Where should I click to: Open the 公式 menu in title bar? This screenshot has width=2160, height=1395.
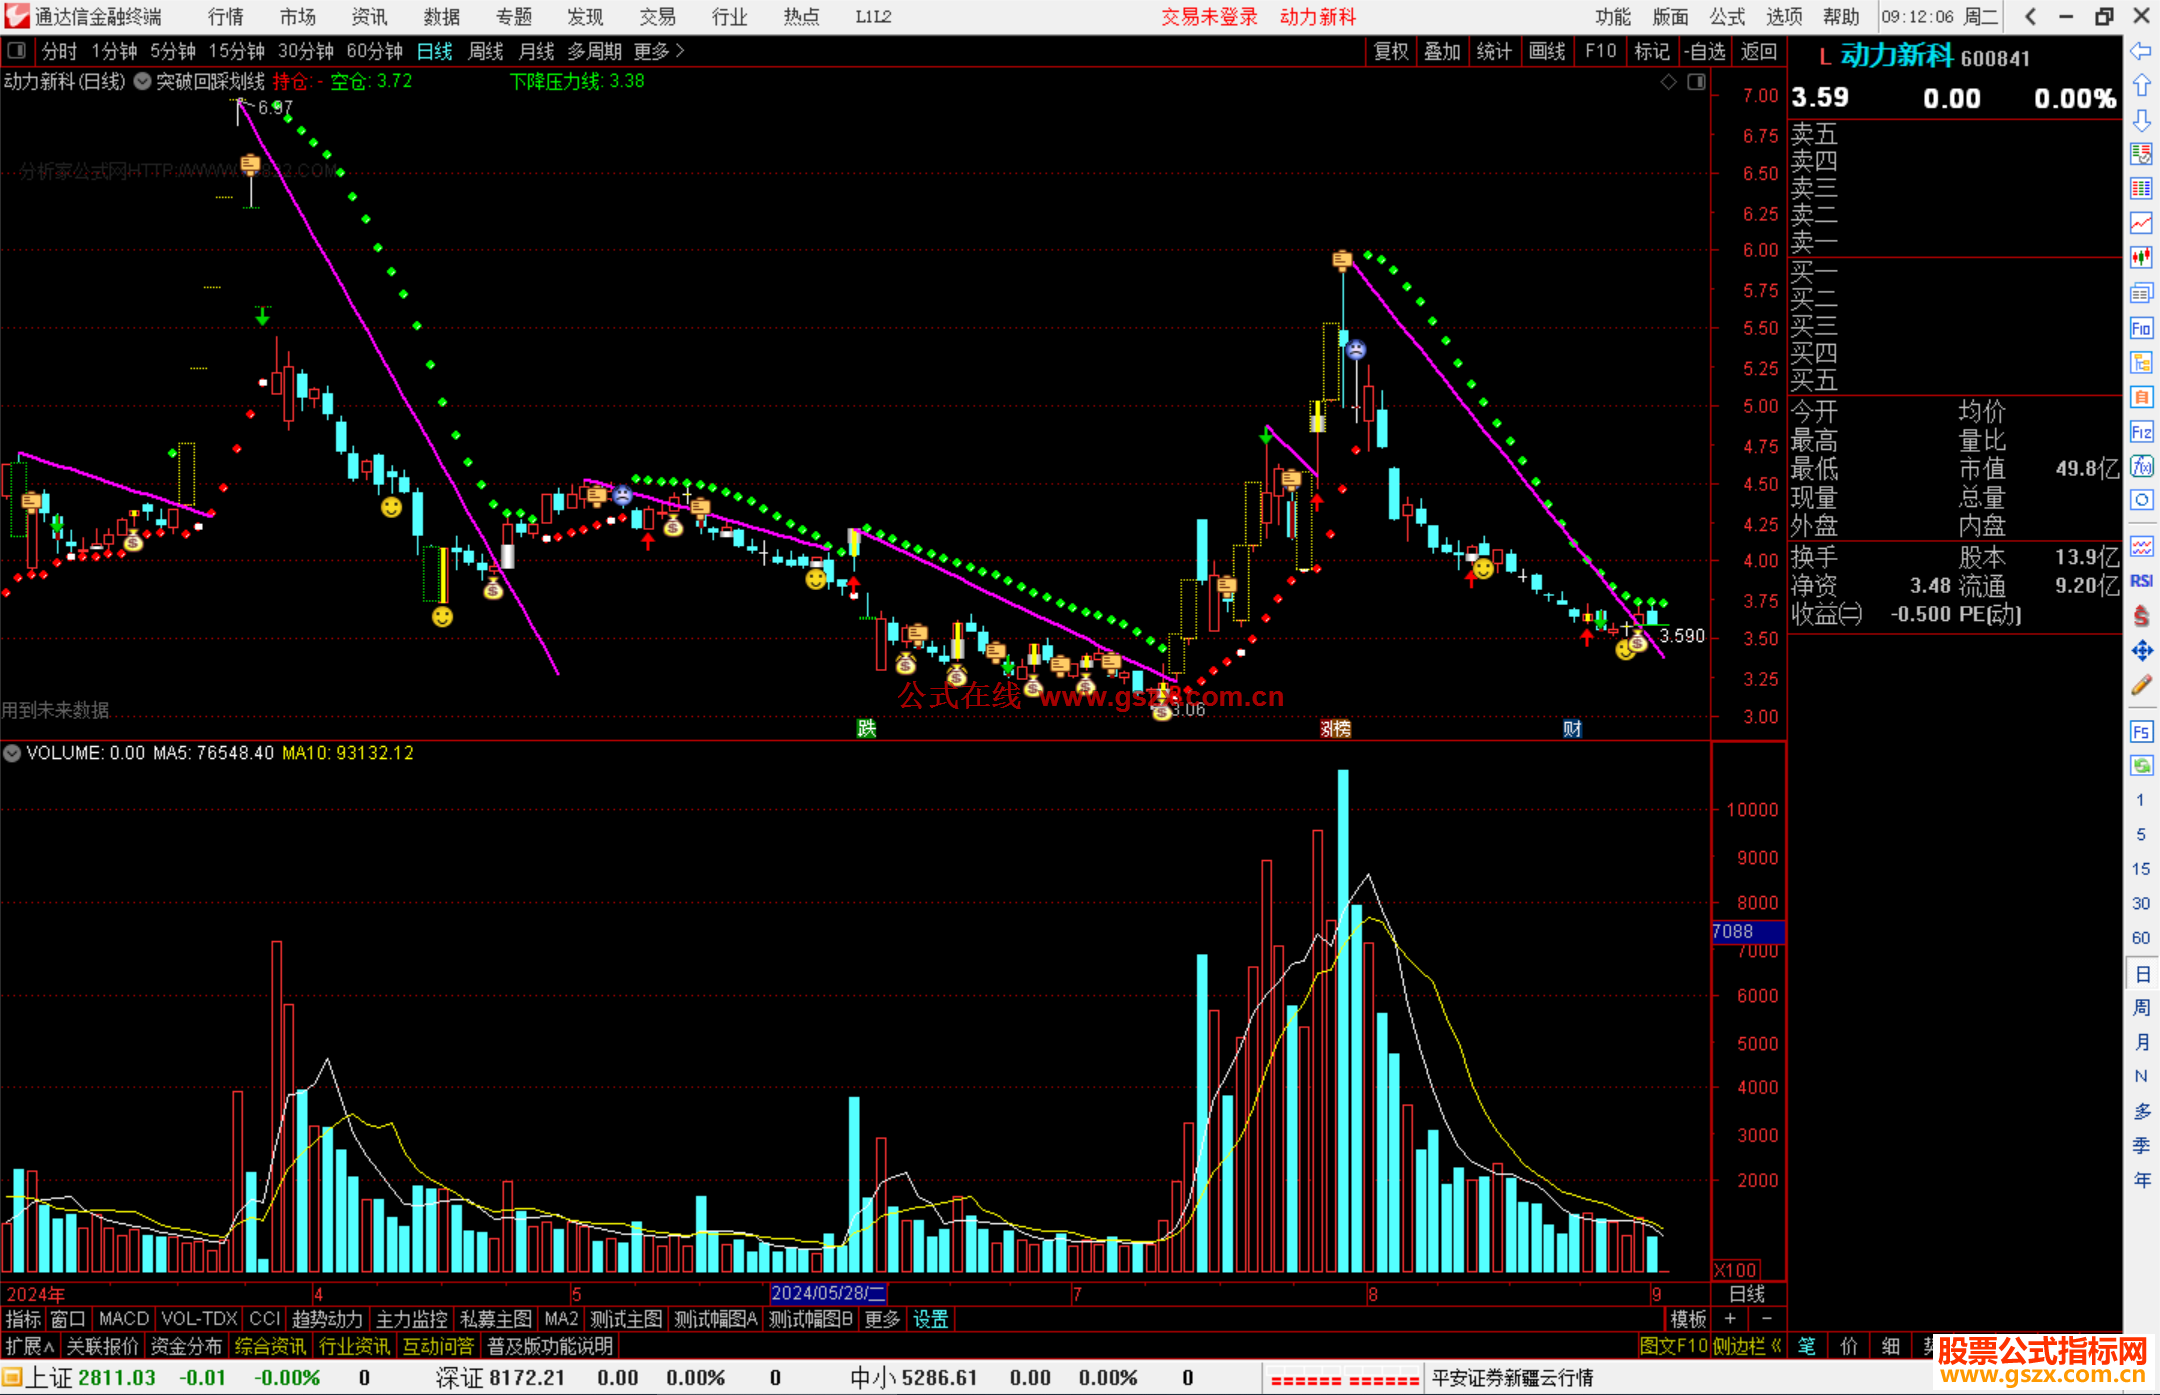click(x=1726, y=16)
